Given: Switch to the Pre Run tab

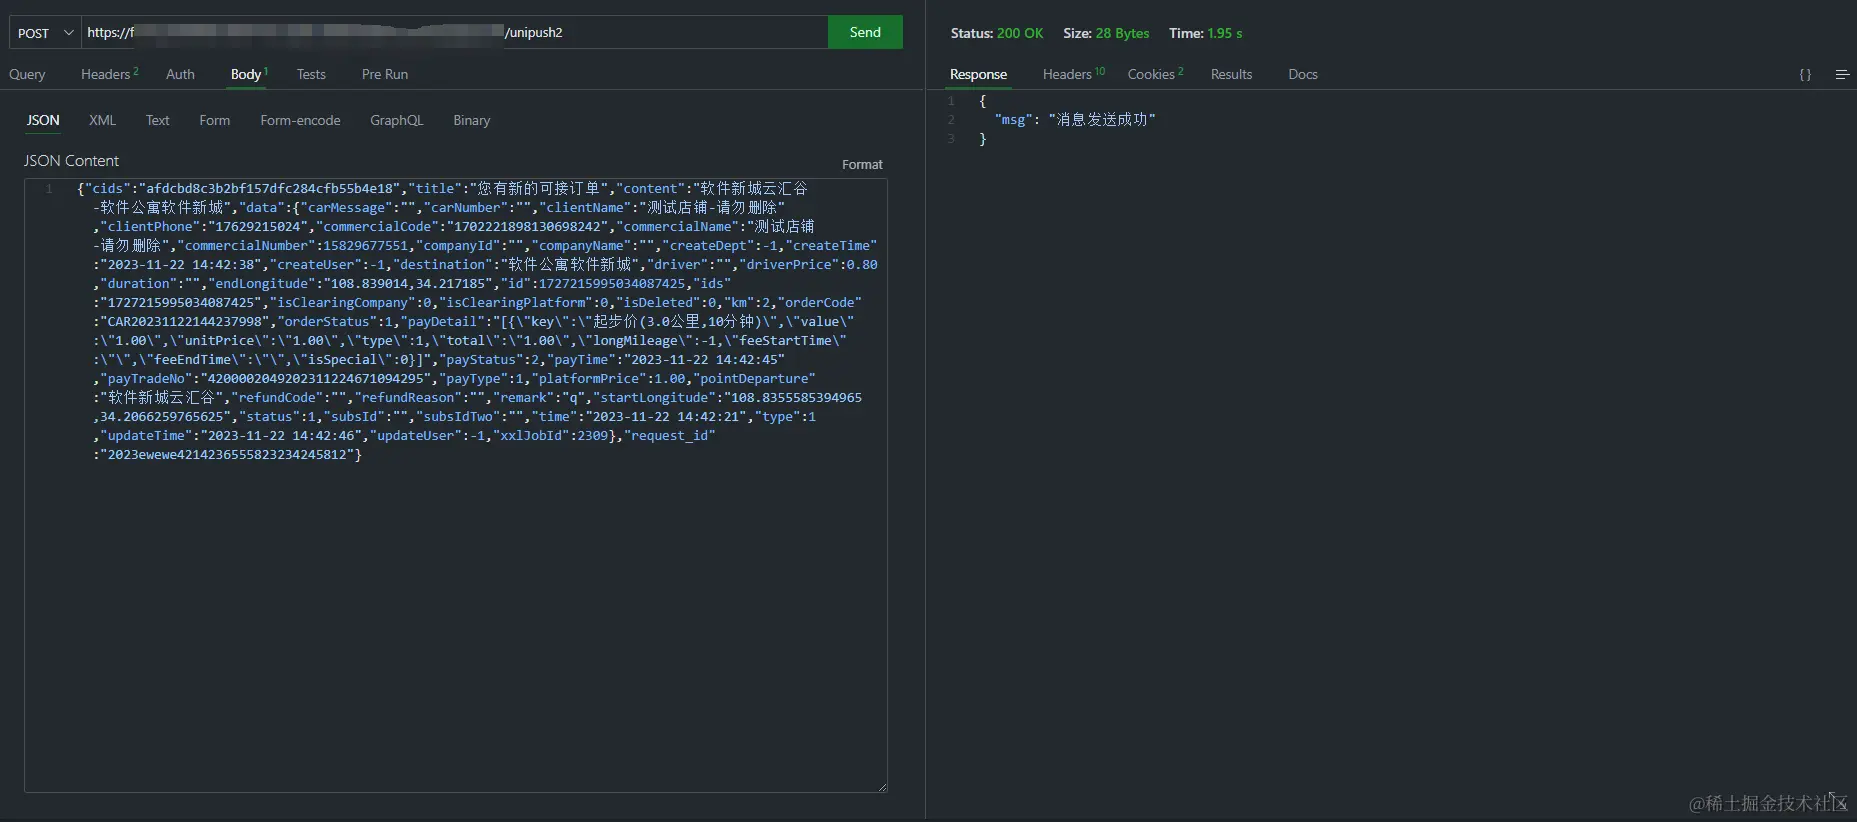Looking at the screenshot, I should tap(385, 74).
